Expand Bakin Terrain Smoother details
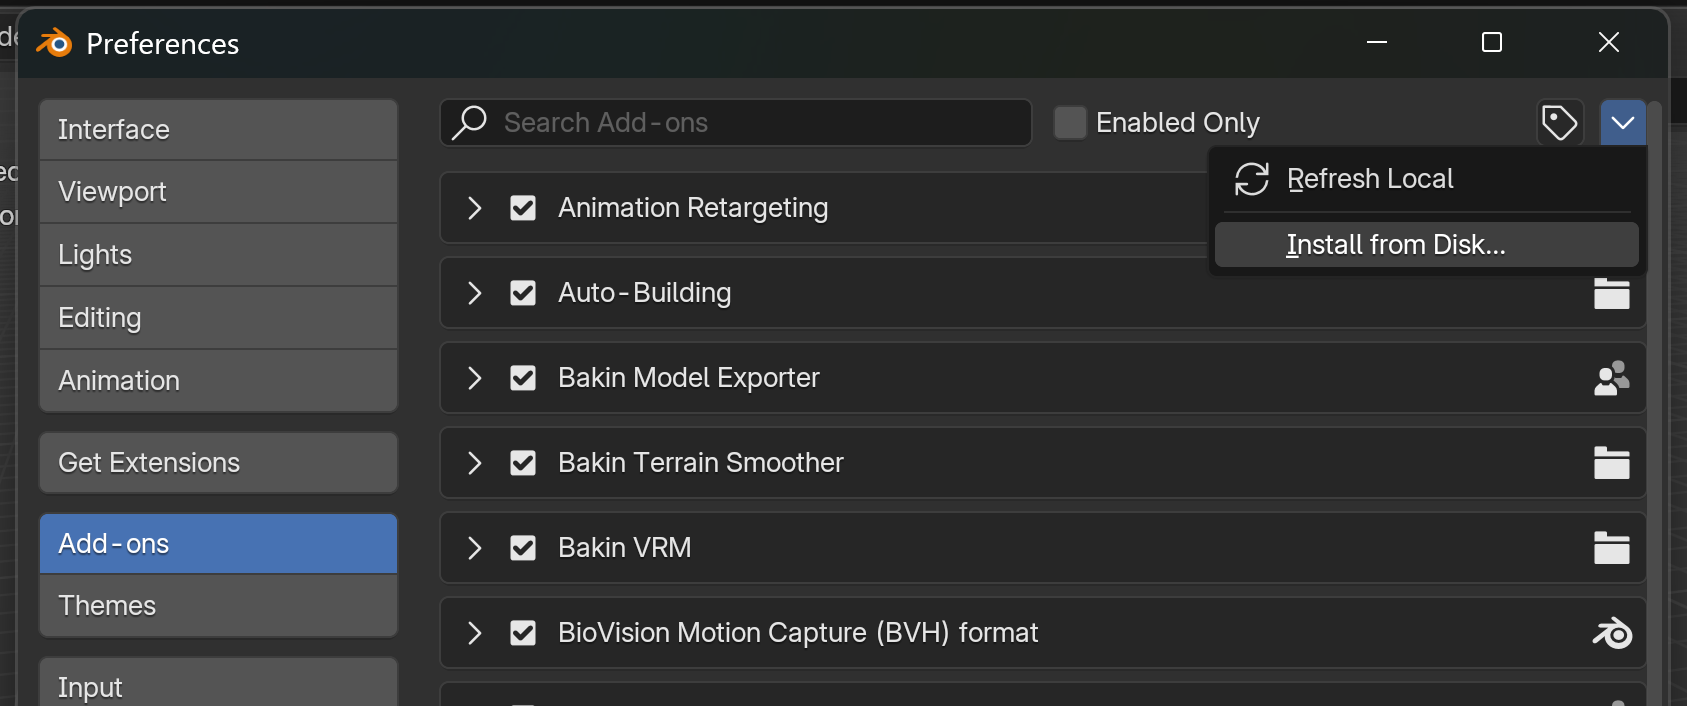Screen dimensions: 1687x706 click(x=475, y=463)
